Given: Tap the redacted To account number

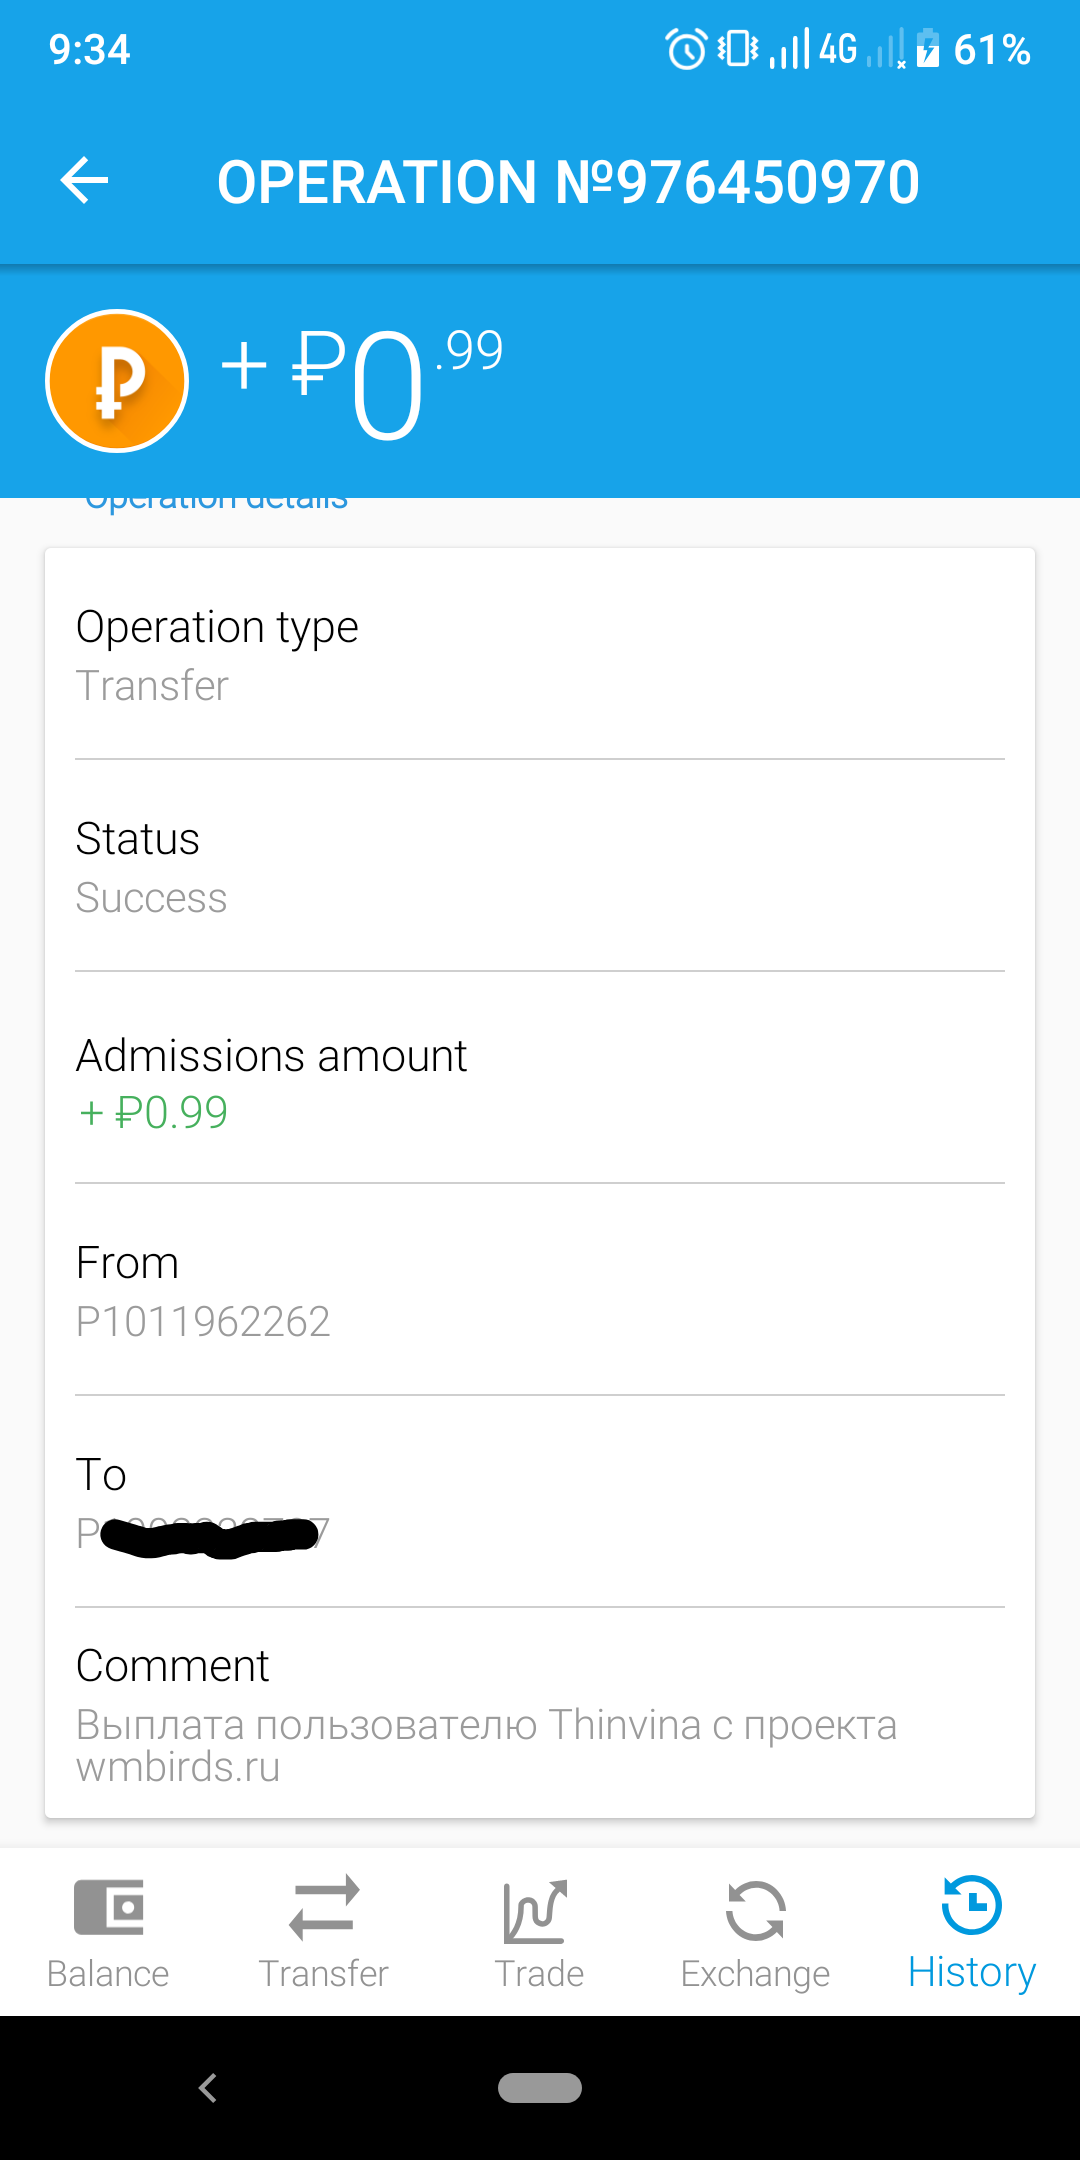Looking at the screenshot, I should (x=203, y=1534).
